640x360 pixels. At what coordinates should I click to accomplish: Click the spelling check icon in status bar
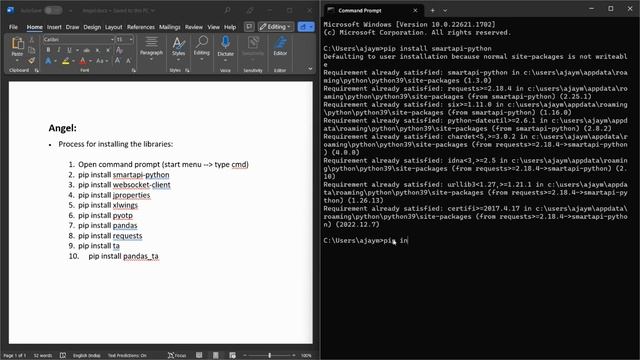point(63,356)
